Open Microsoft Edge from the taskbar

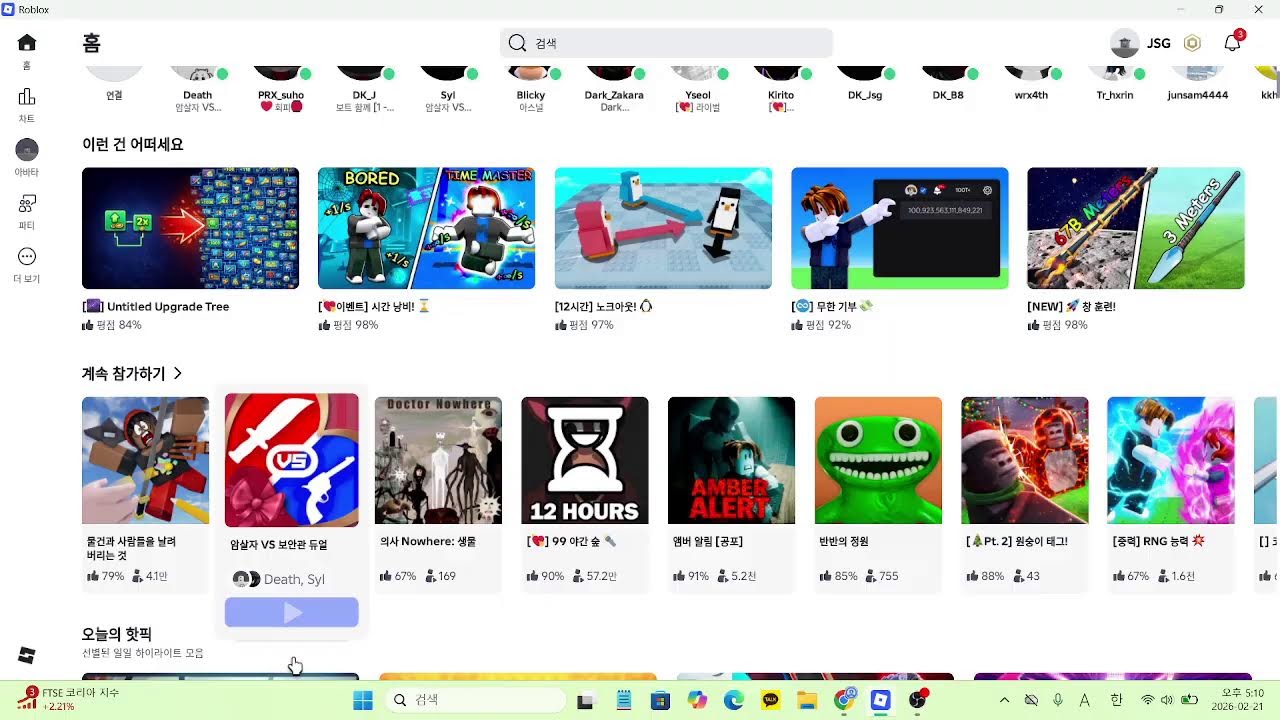(x=734, y=700)
